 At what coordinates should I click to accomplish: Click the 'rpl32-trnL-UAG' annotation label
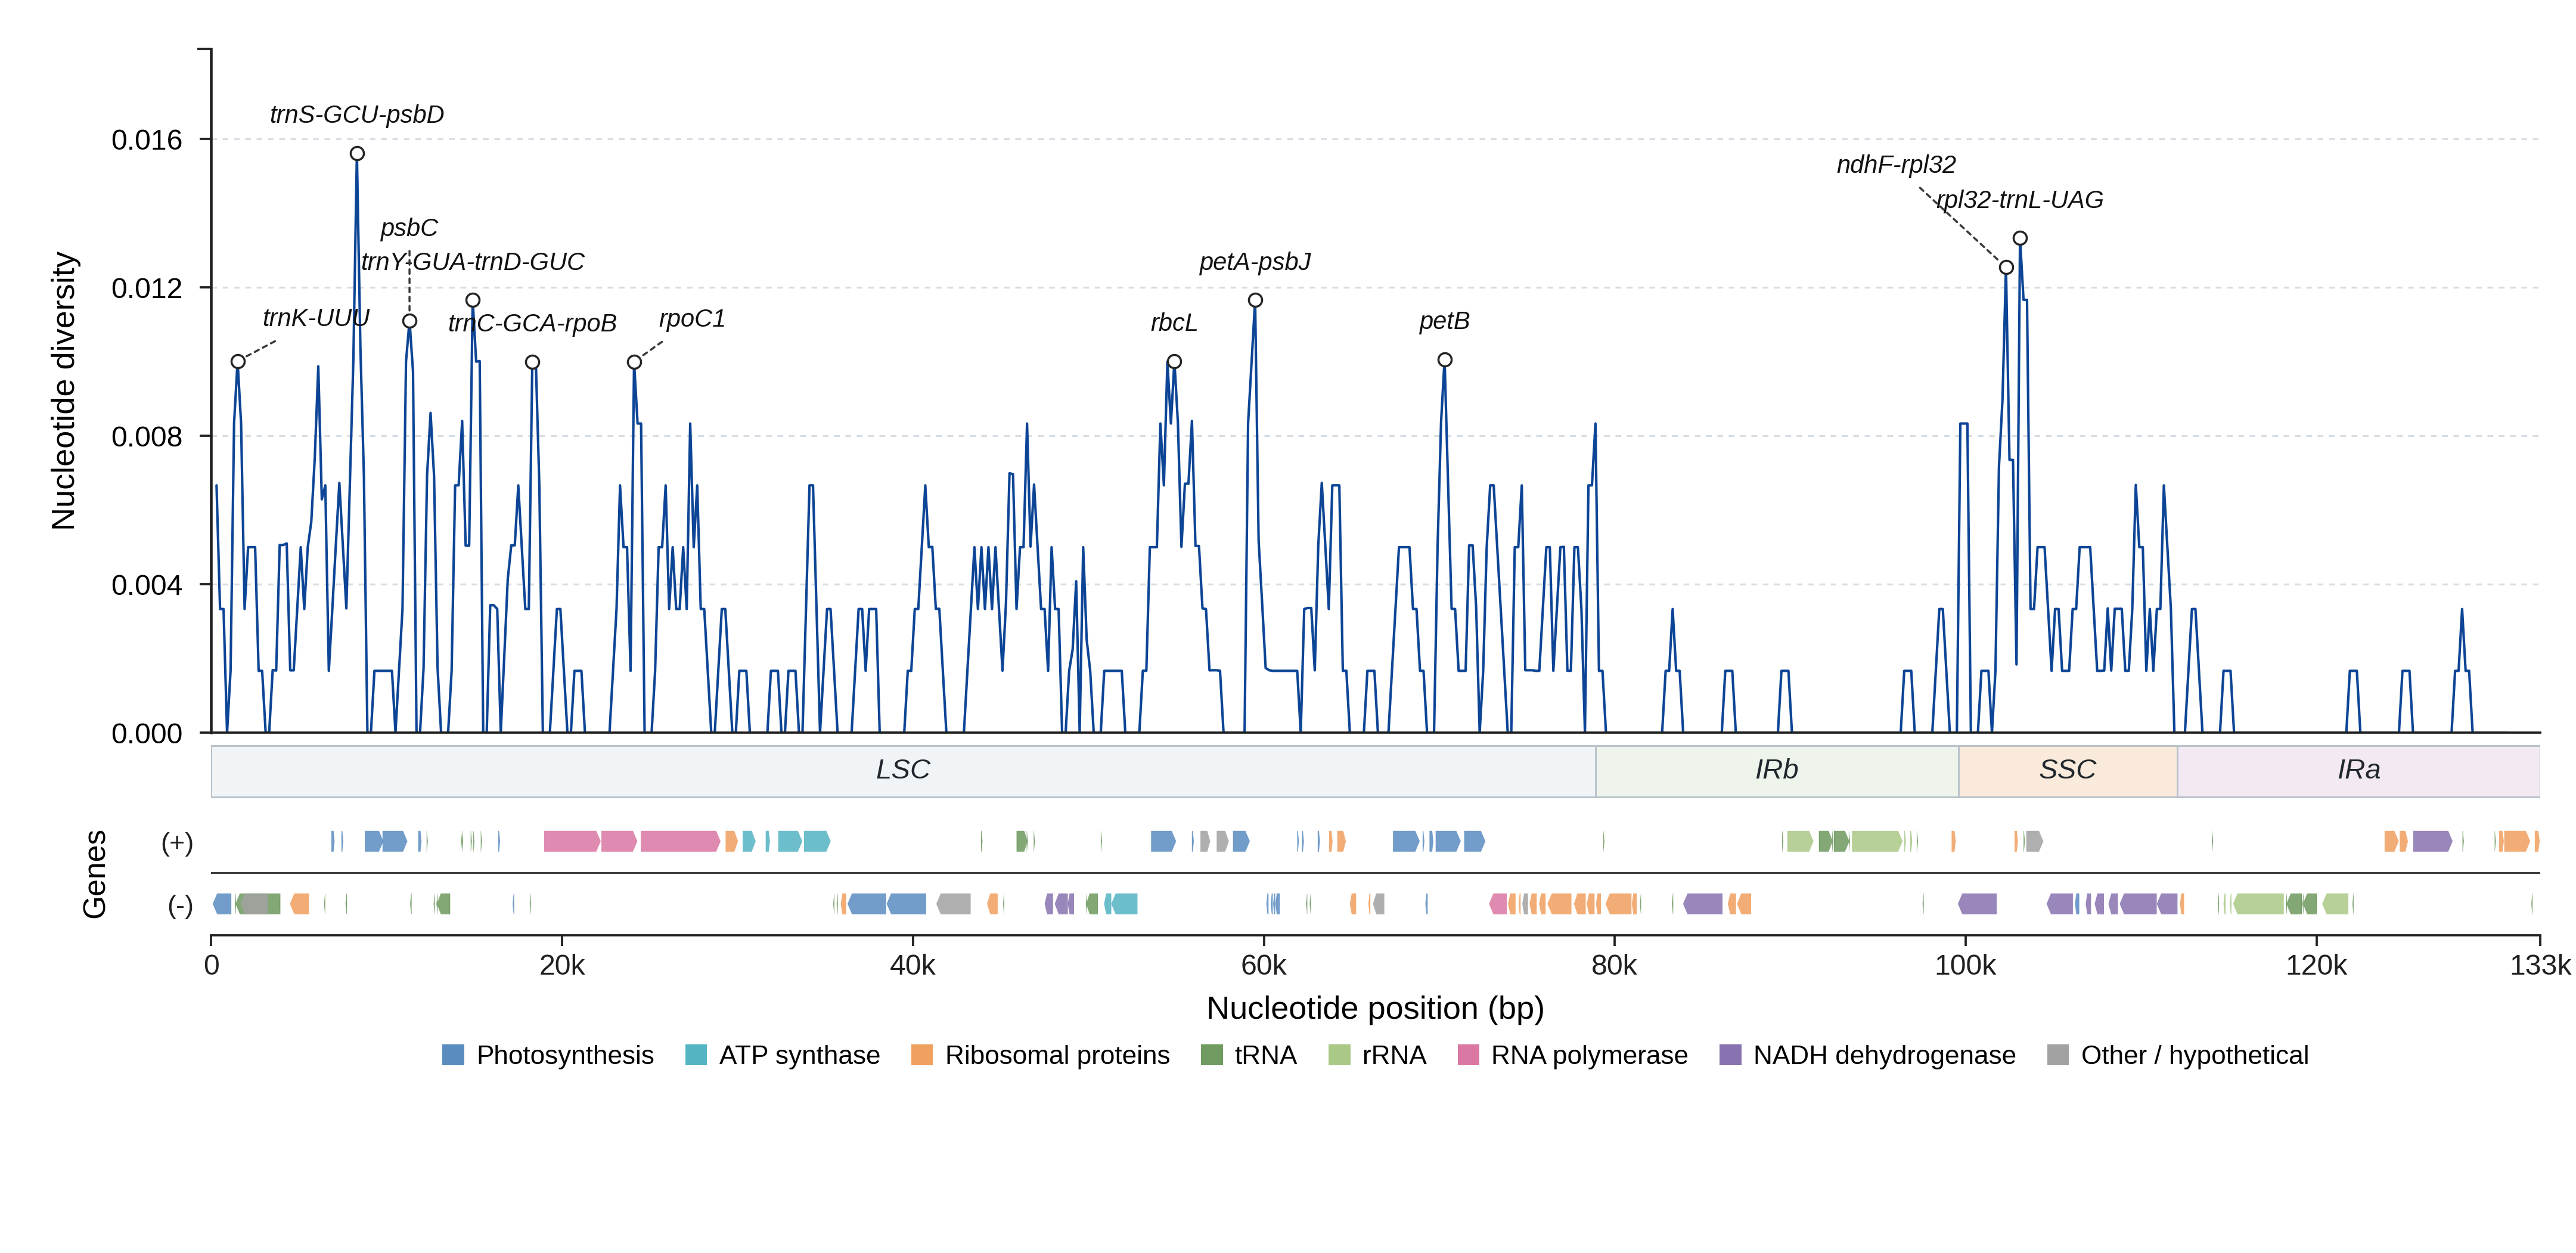[2020, 200]
